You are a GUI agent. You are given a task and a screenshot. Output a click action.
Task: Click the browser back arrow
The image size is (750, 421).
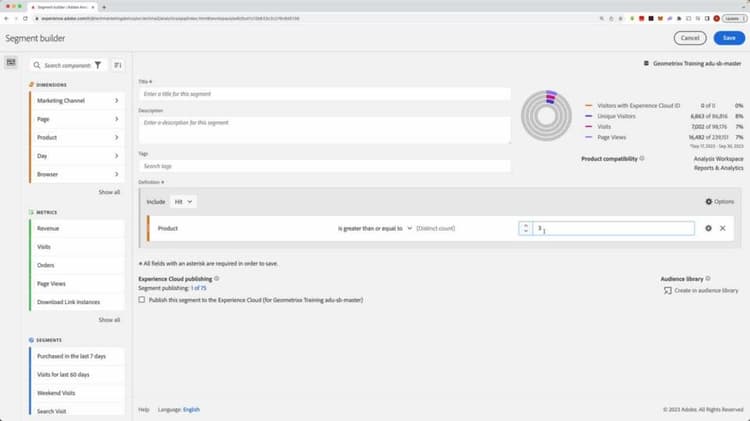(6, 18)
